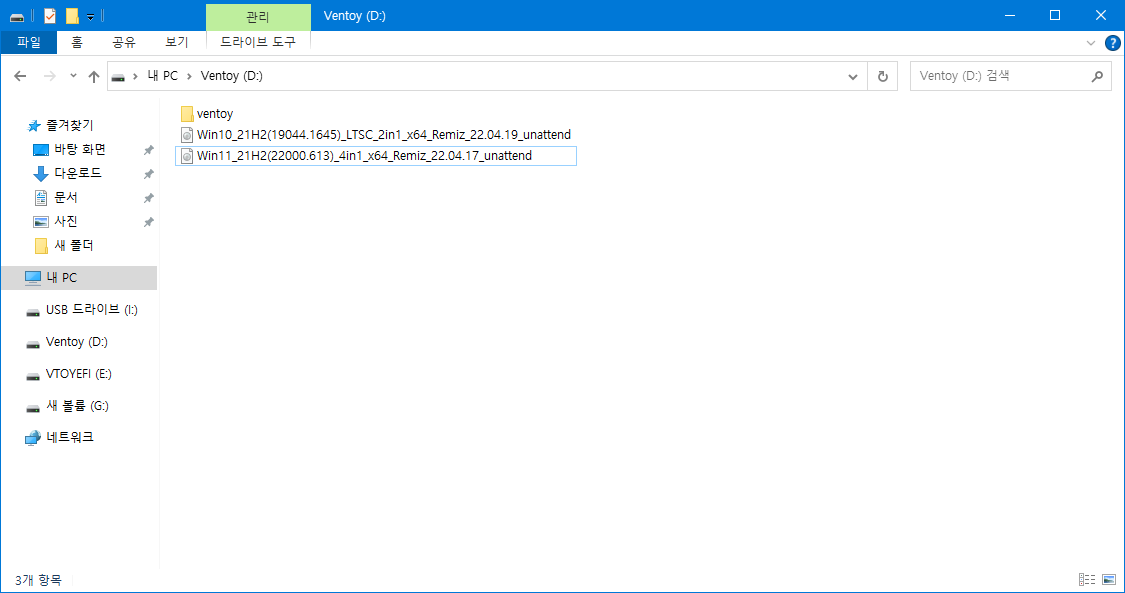The height and width of the screenshot is (593, 1125).
Task: Click the Properties quick access icon
Action: point(50,16)
